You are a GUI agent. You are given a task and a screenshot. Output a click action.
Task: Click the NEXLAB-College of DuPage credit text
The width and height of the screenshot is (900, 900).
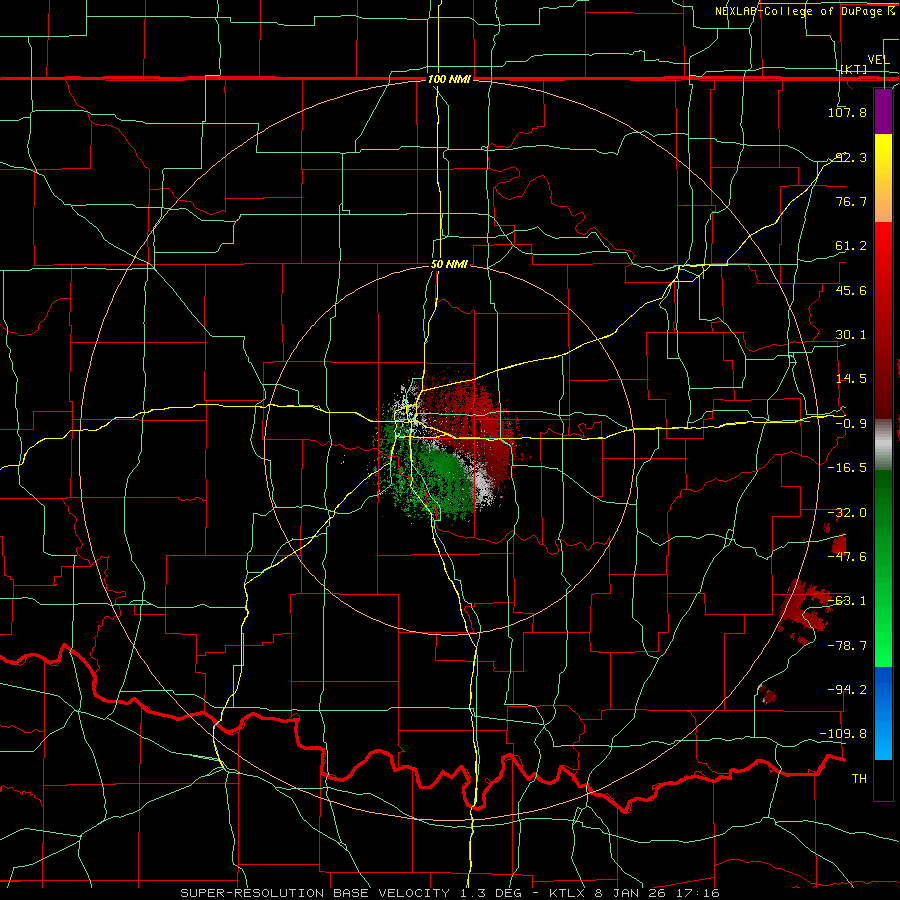click(804, 11)
